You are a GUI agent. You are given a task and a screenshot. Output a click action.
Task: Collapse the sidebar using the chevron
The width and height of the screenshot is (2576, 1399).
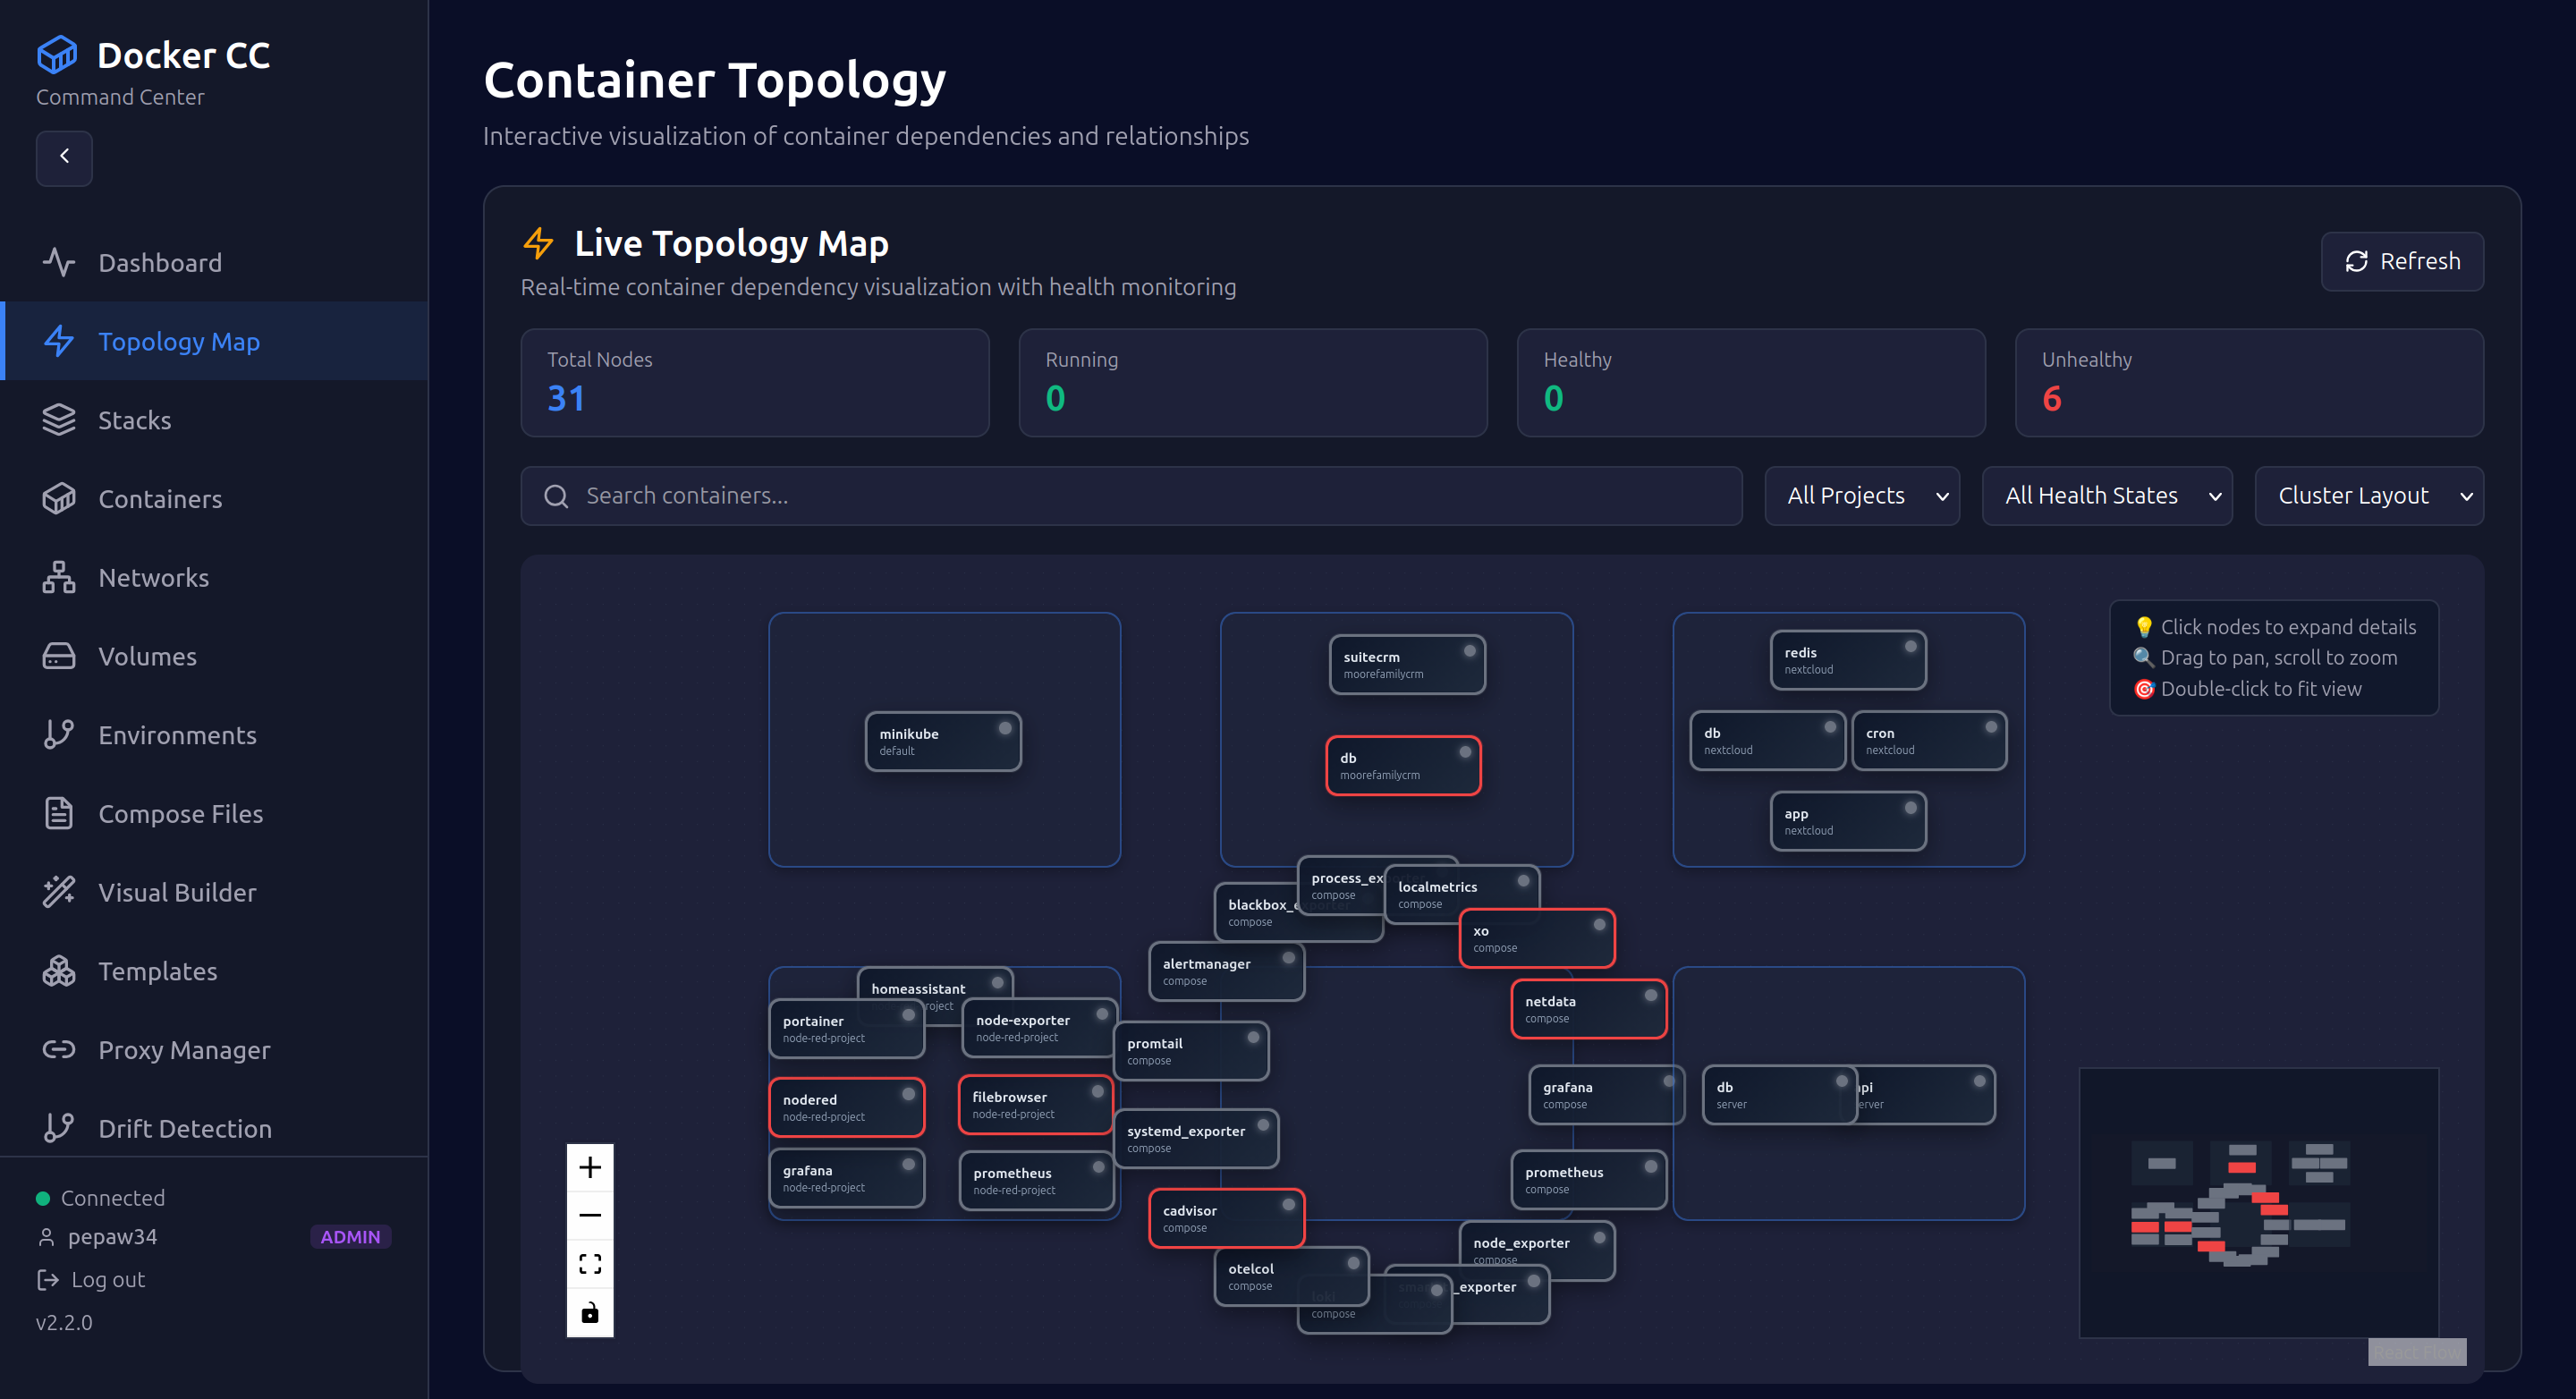click(64, 157)
